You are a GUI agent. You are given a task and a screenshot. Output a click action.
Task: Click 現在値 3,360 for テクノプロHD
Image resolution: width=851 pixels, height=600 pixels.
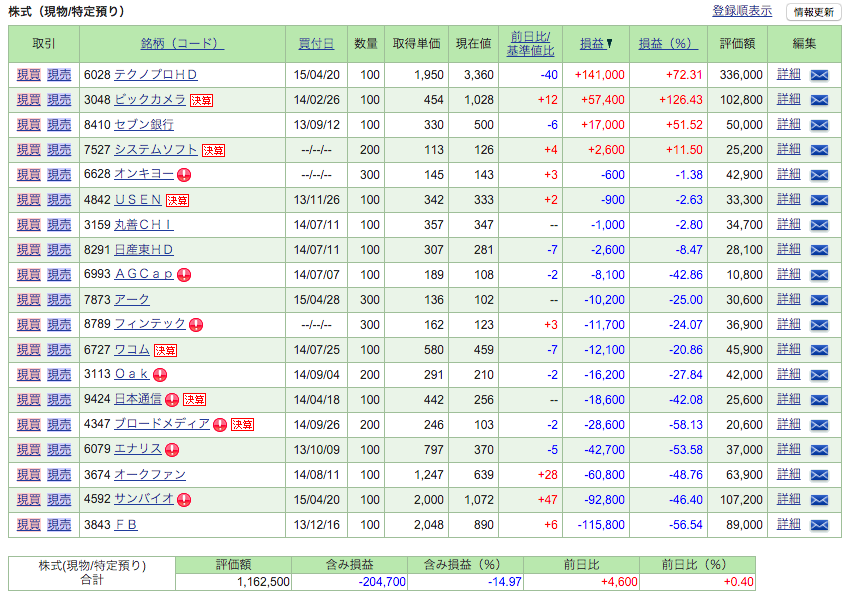click(479, 75)
